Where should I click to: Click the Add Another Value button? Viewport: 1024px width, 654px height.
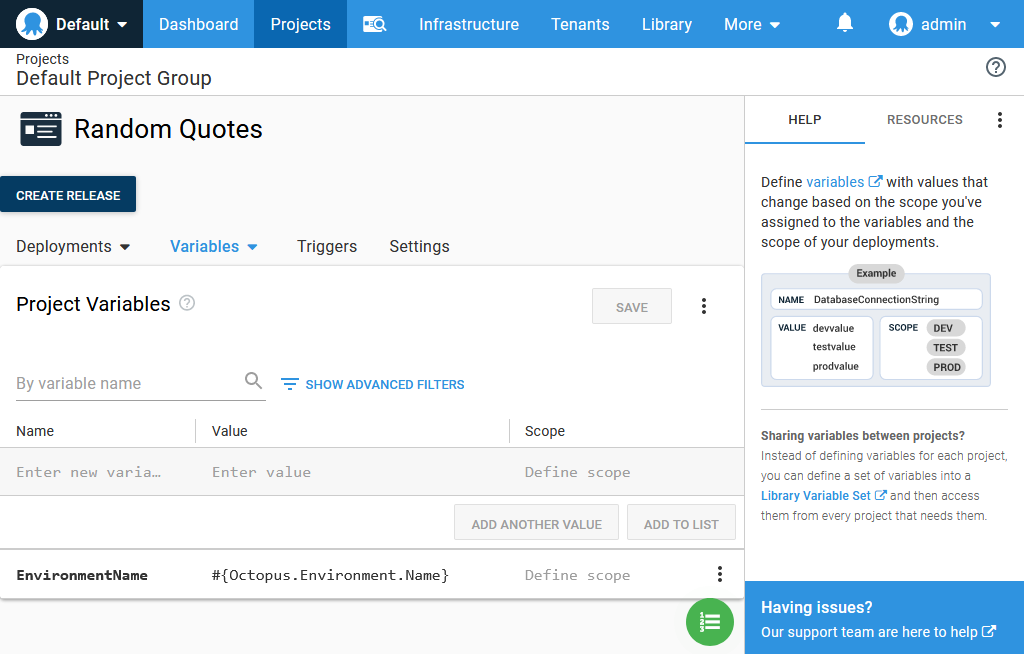pos(536,523)
